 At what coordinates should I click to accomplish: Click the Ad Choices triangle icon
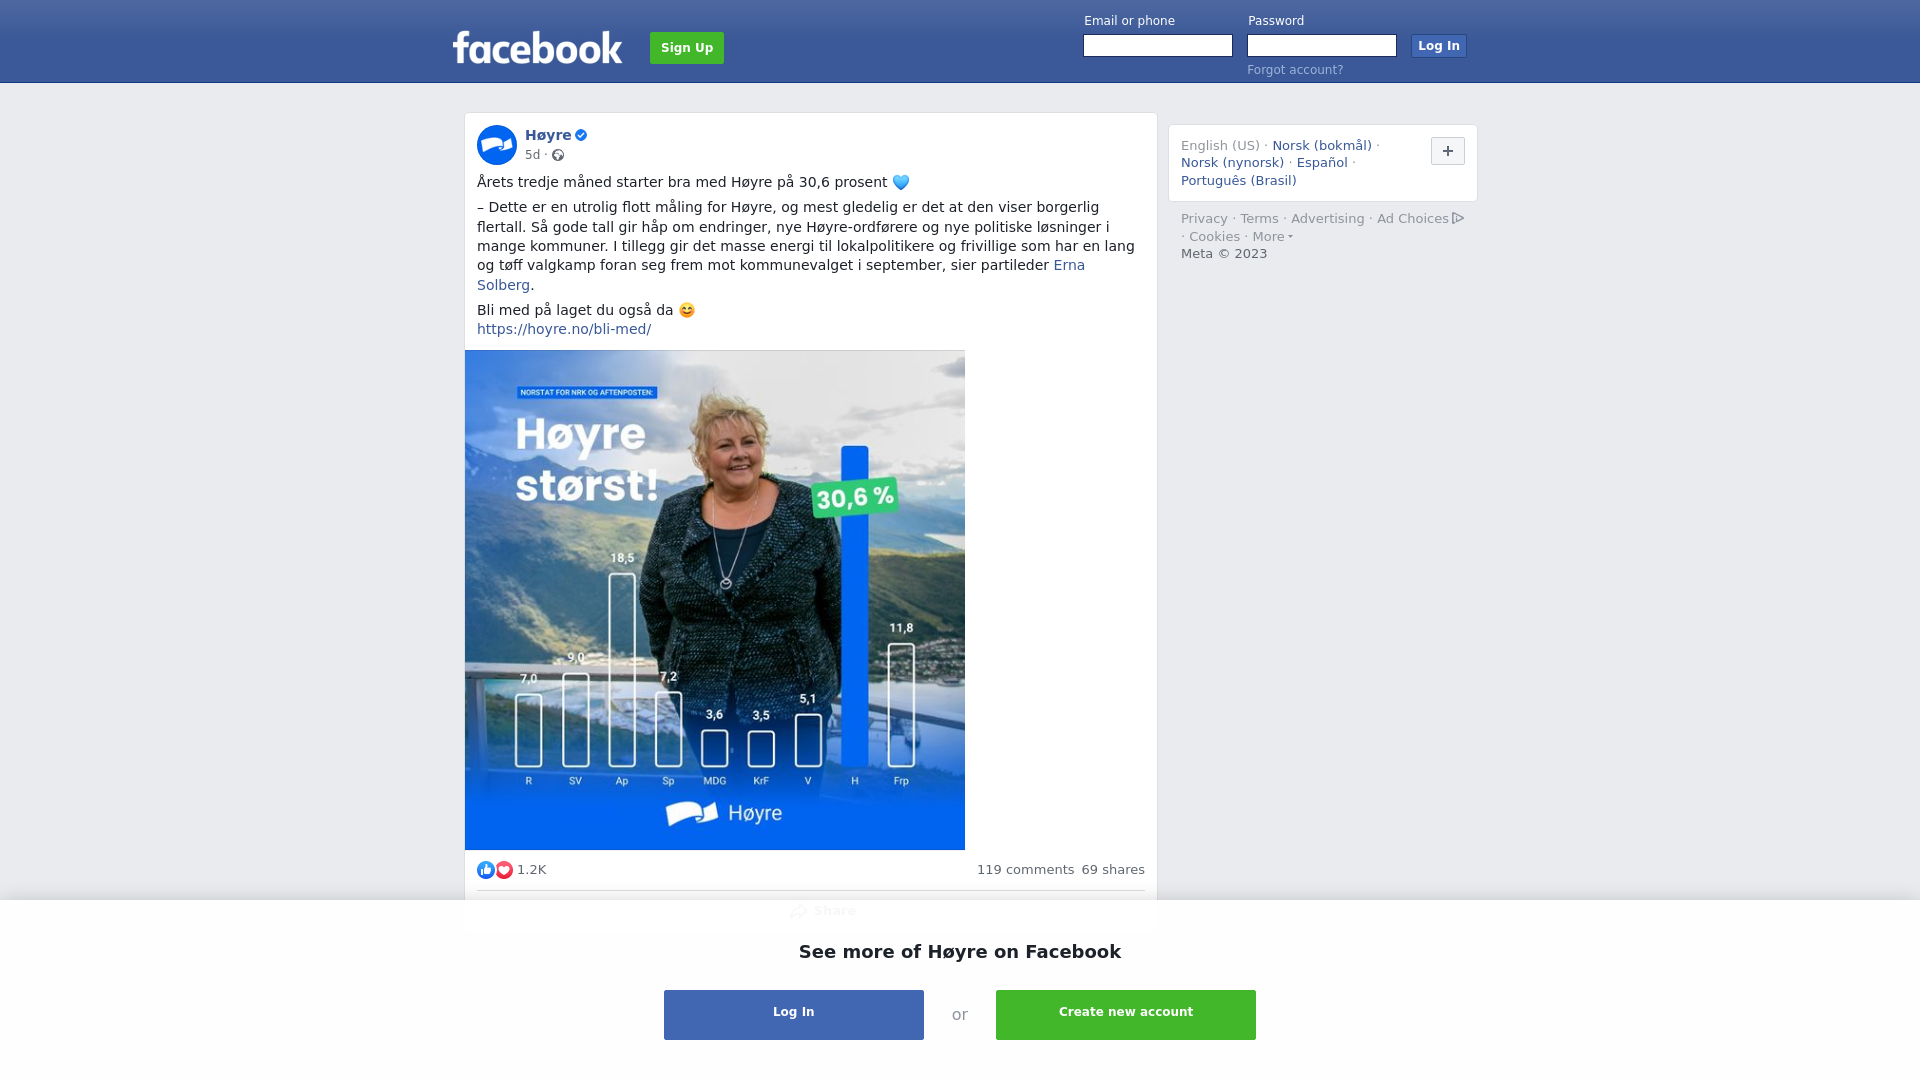(1458, 218)
